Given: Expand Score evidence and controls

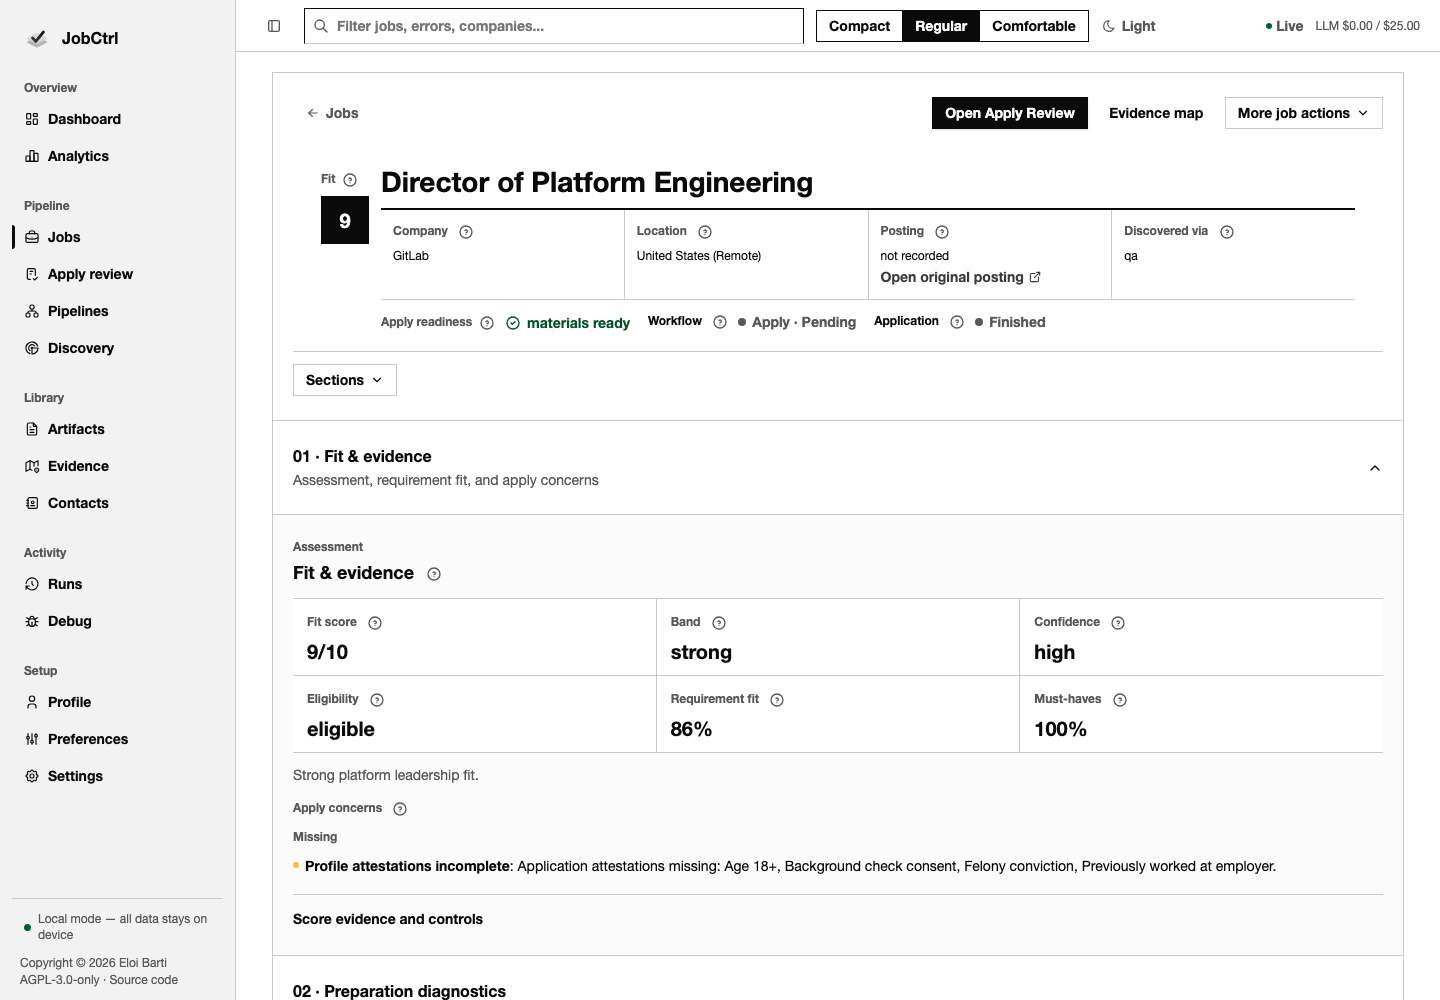Looking at the screenshot, I should coord(388,919).
